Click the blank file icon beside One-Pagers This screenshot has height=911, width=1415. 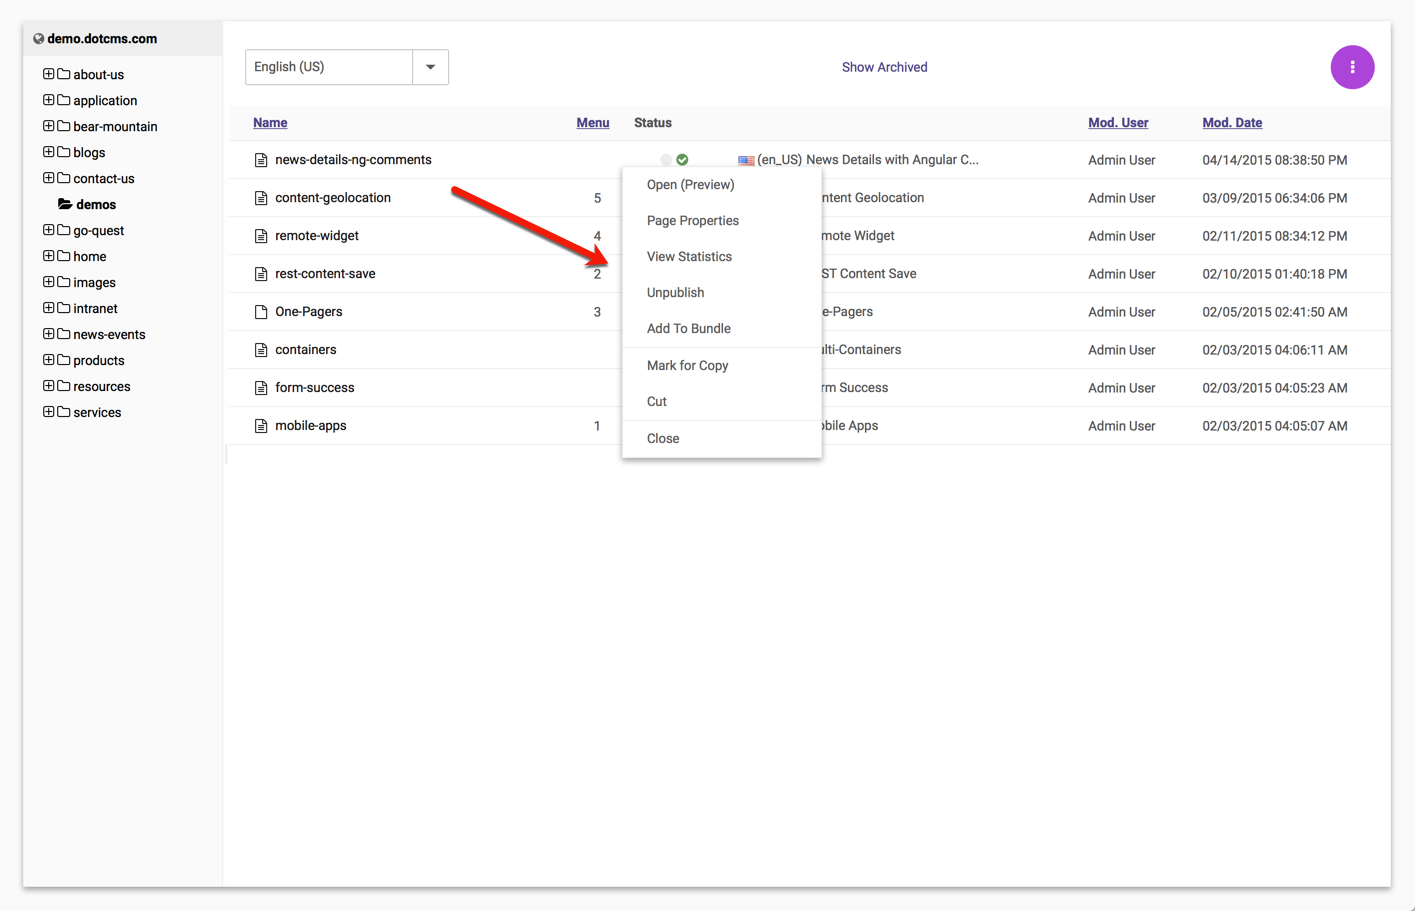261,312
